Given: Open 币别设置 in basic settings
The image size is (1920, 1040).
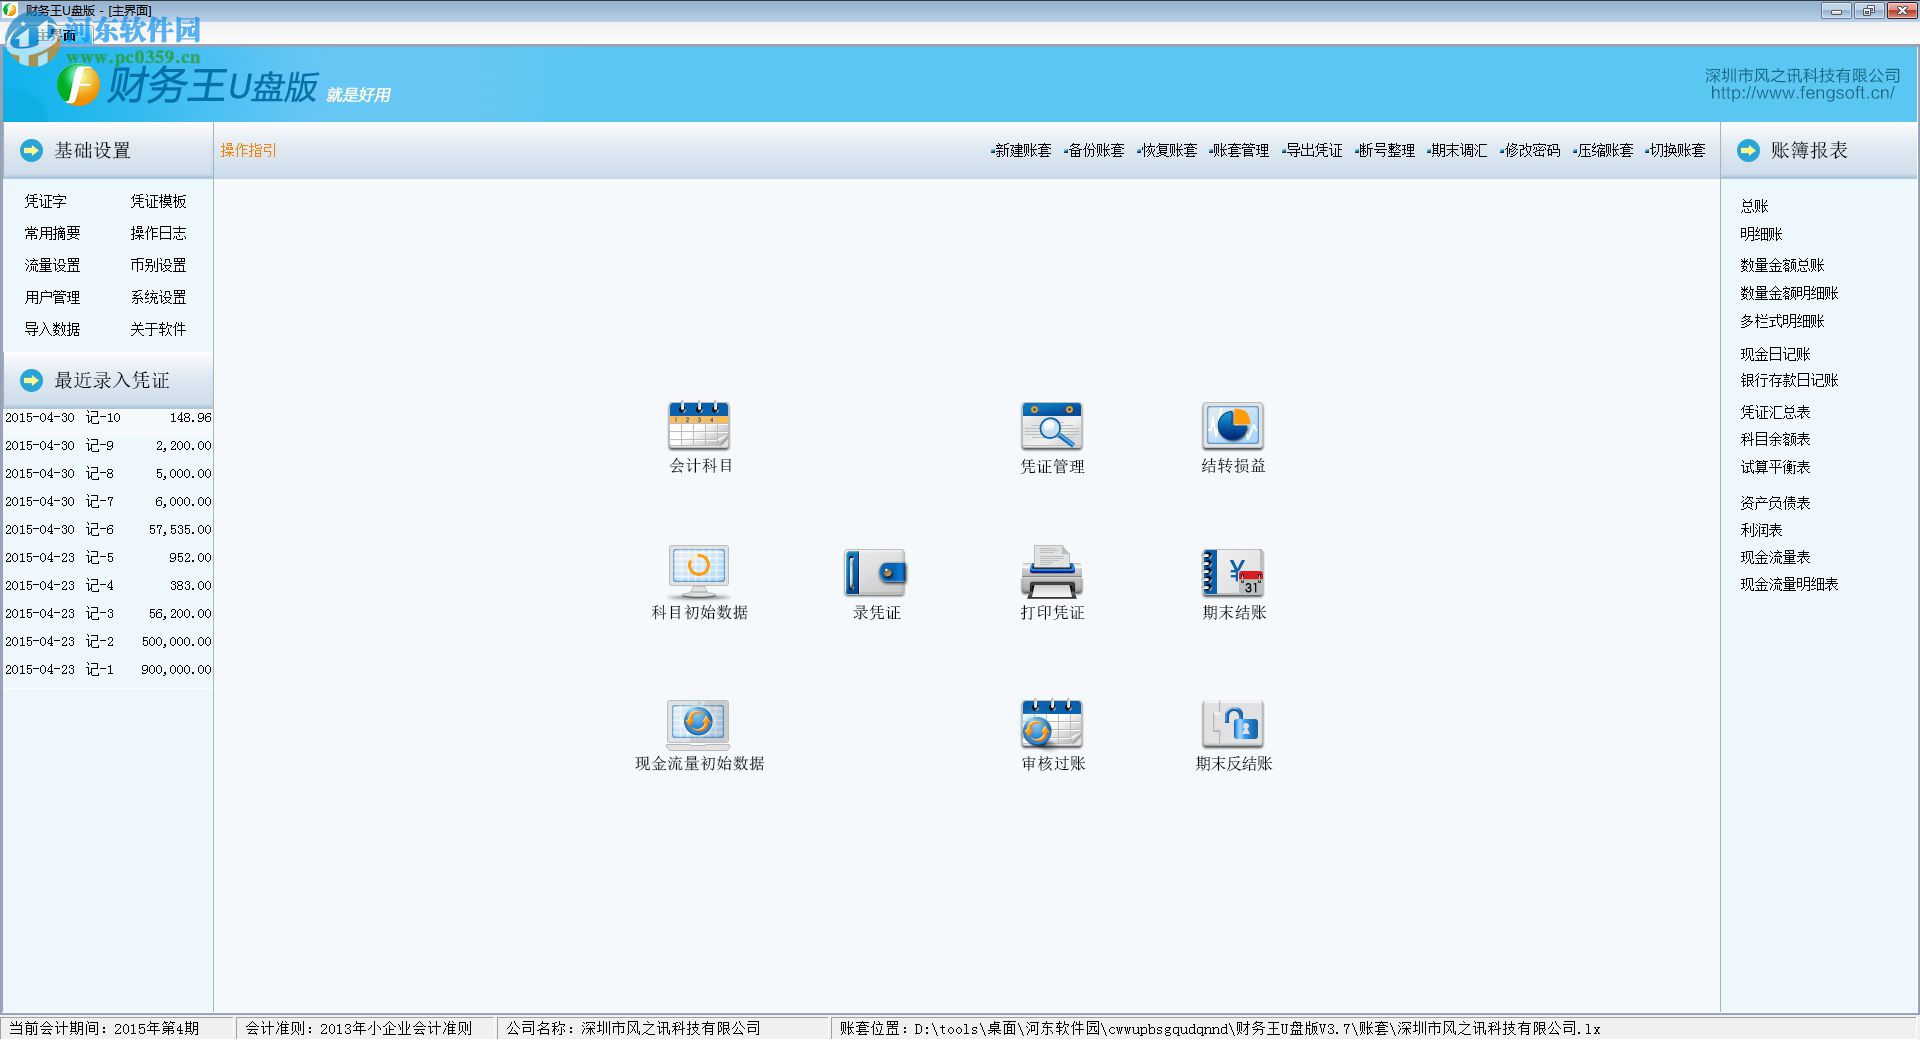Looking at the screenshot, I should (158, 266).
